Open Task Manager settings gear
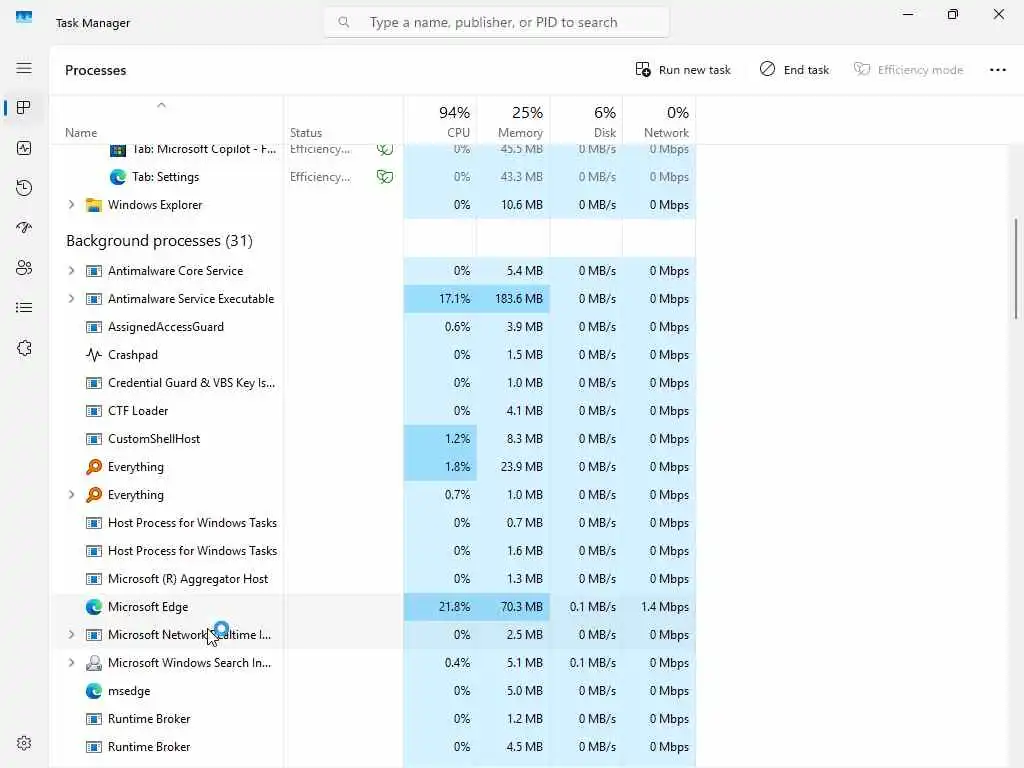 point(24,743)
